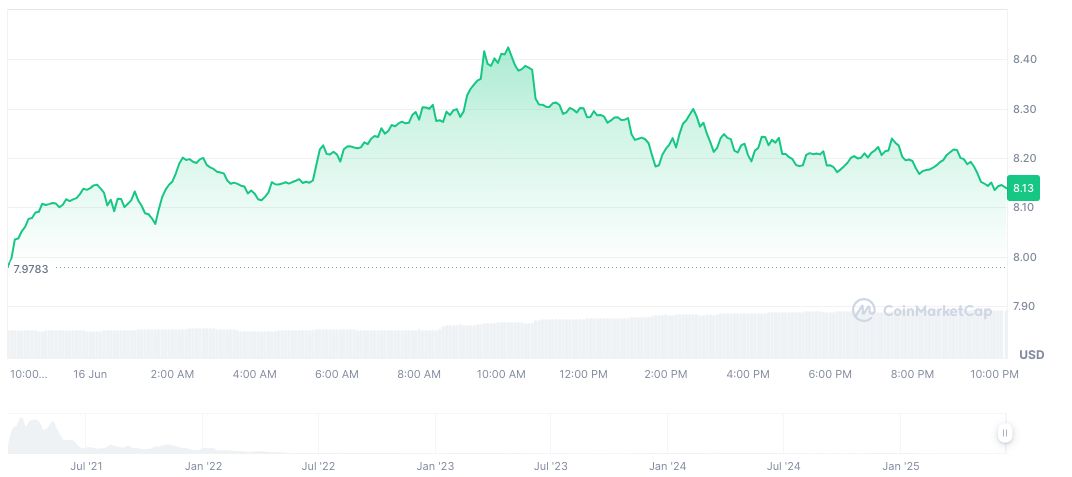Click the 10:00 PM time axis label

point(995,374)
